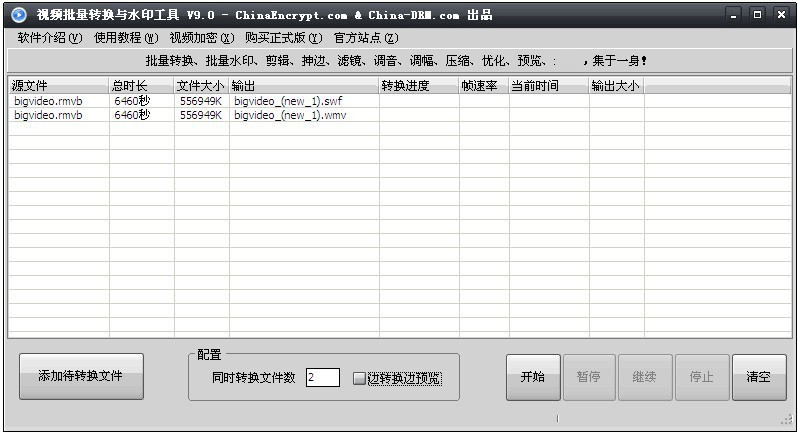The width and height of the screenshot is (798, 433).
Task: Click 556949K size in the .wmv row
Action: [201, 115]
